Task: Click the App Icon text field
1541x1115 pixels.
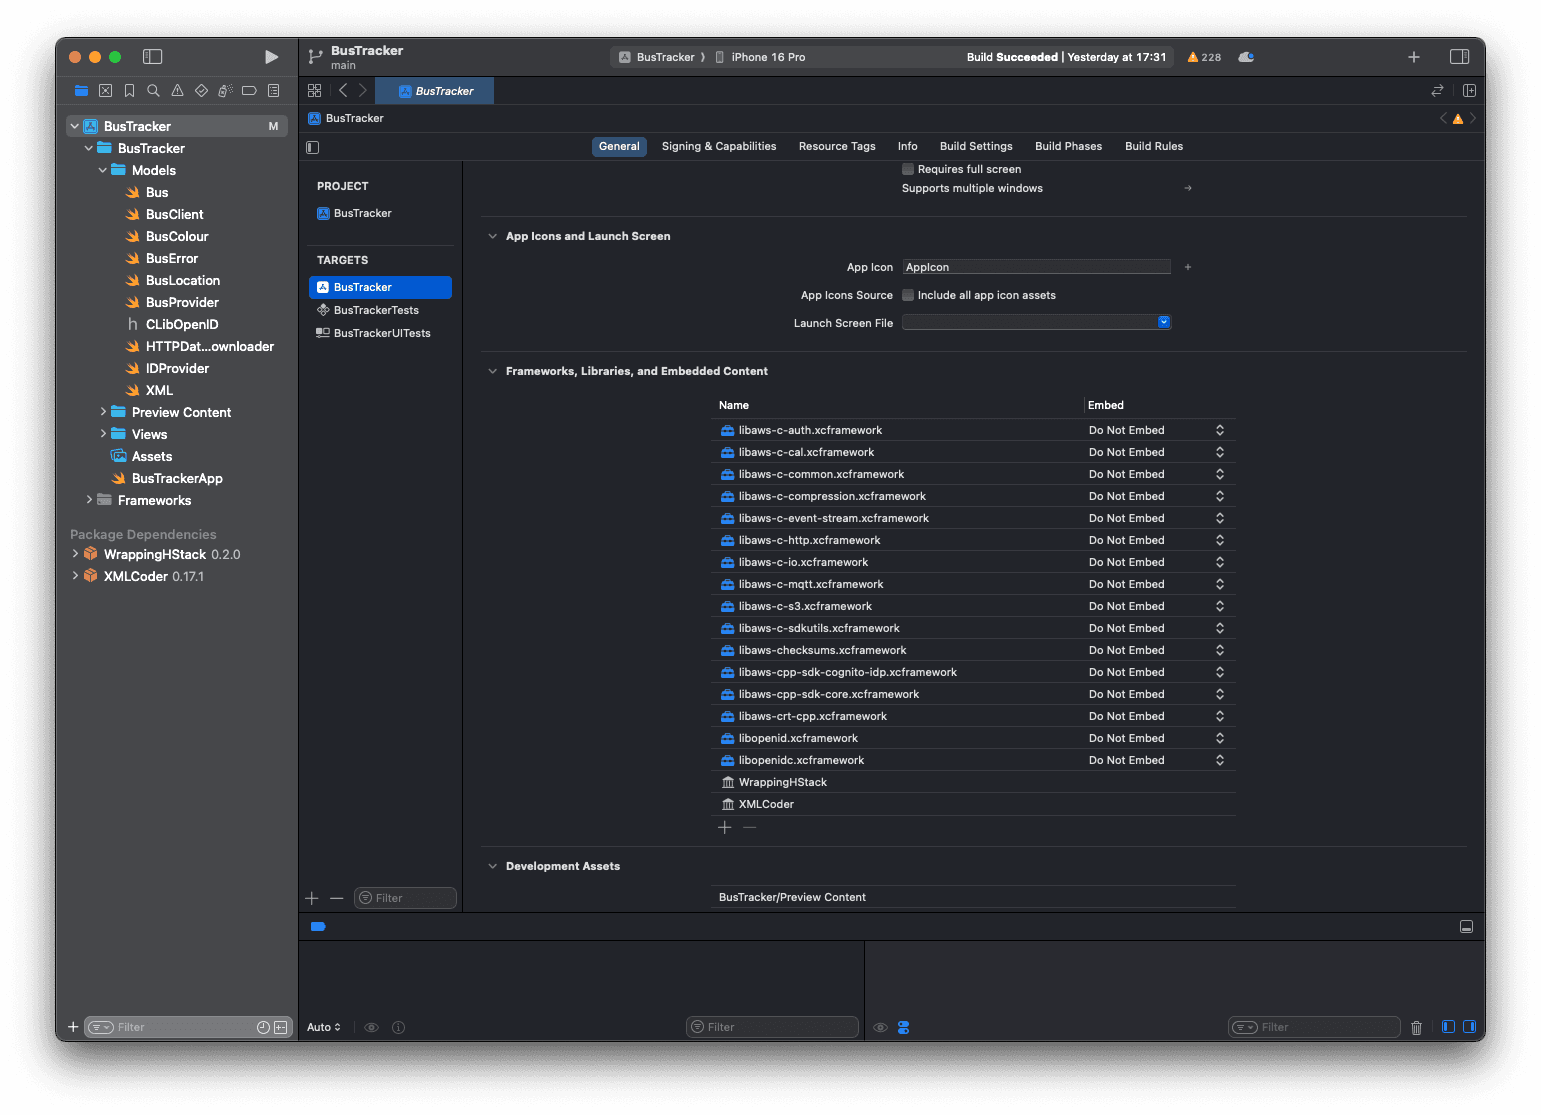Action: click(1036, 267)
